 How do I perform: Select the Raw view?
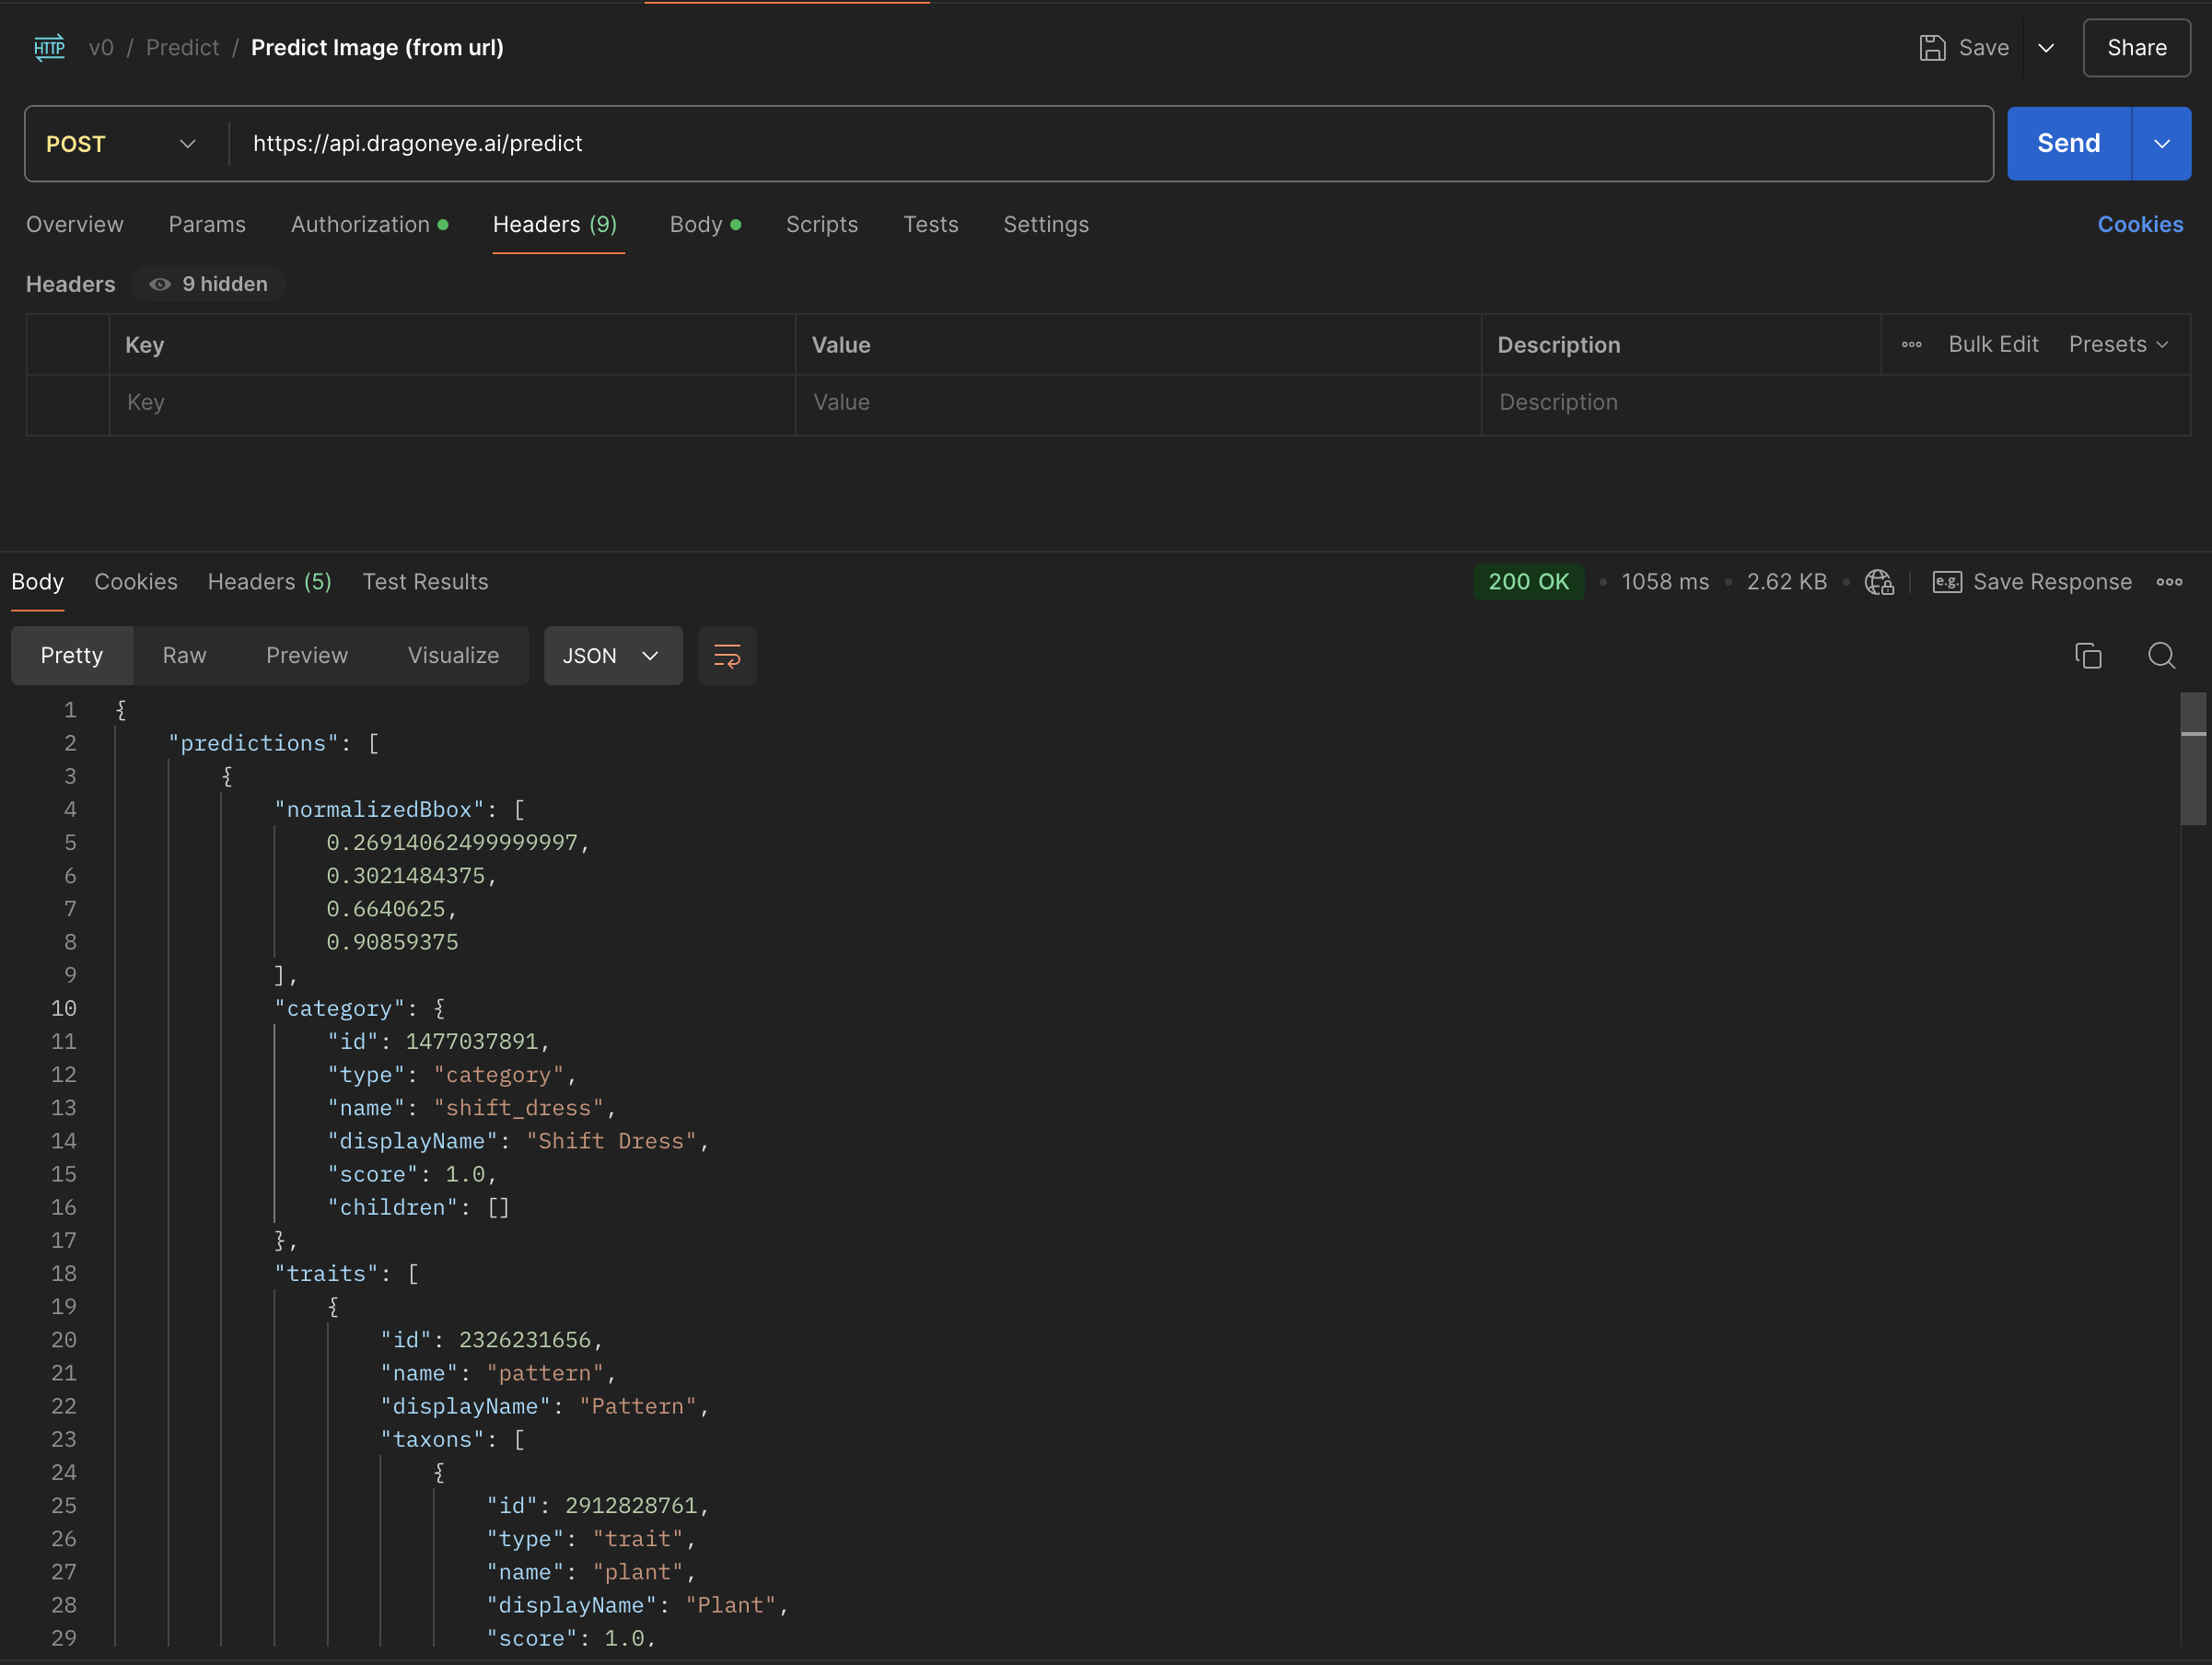(184, 656)
